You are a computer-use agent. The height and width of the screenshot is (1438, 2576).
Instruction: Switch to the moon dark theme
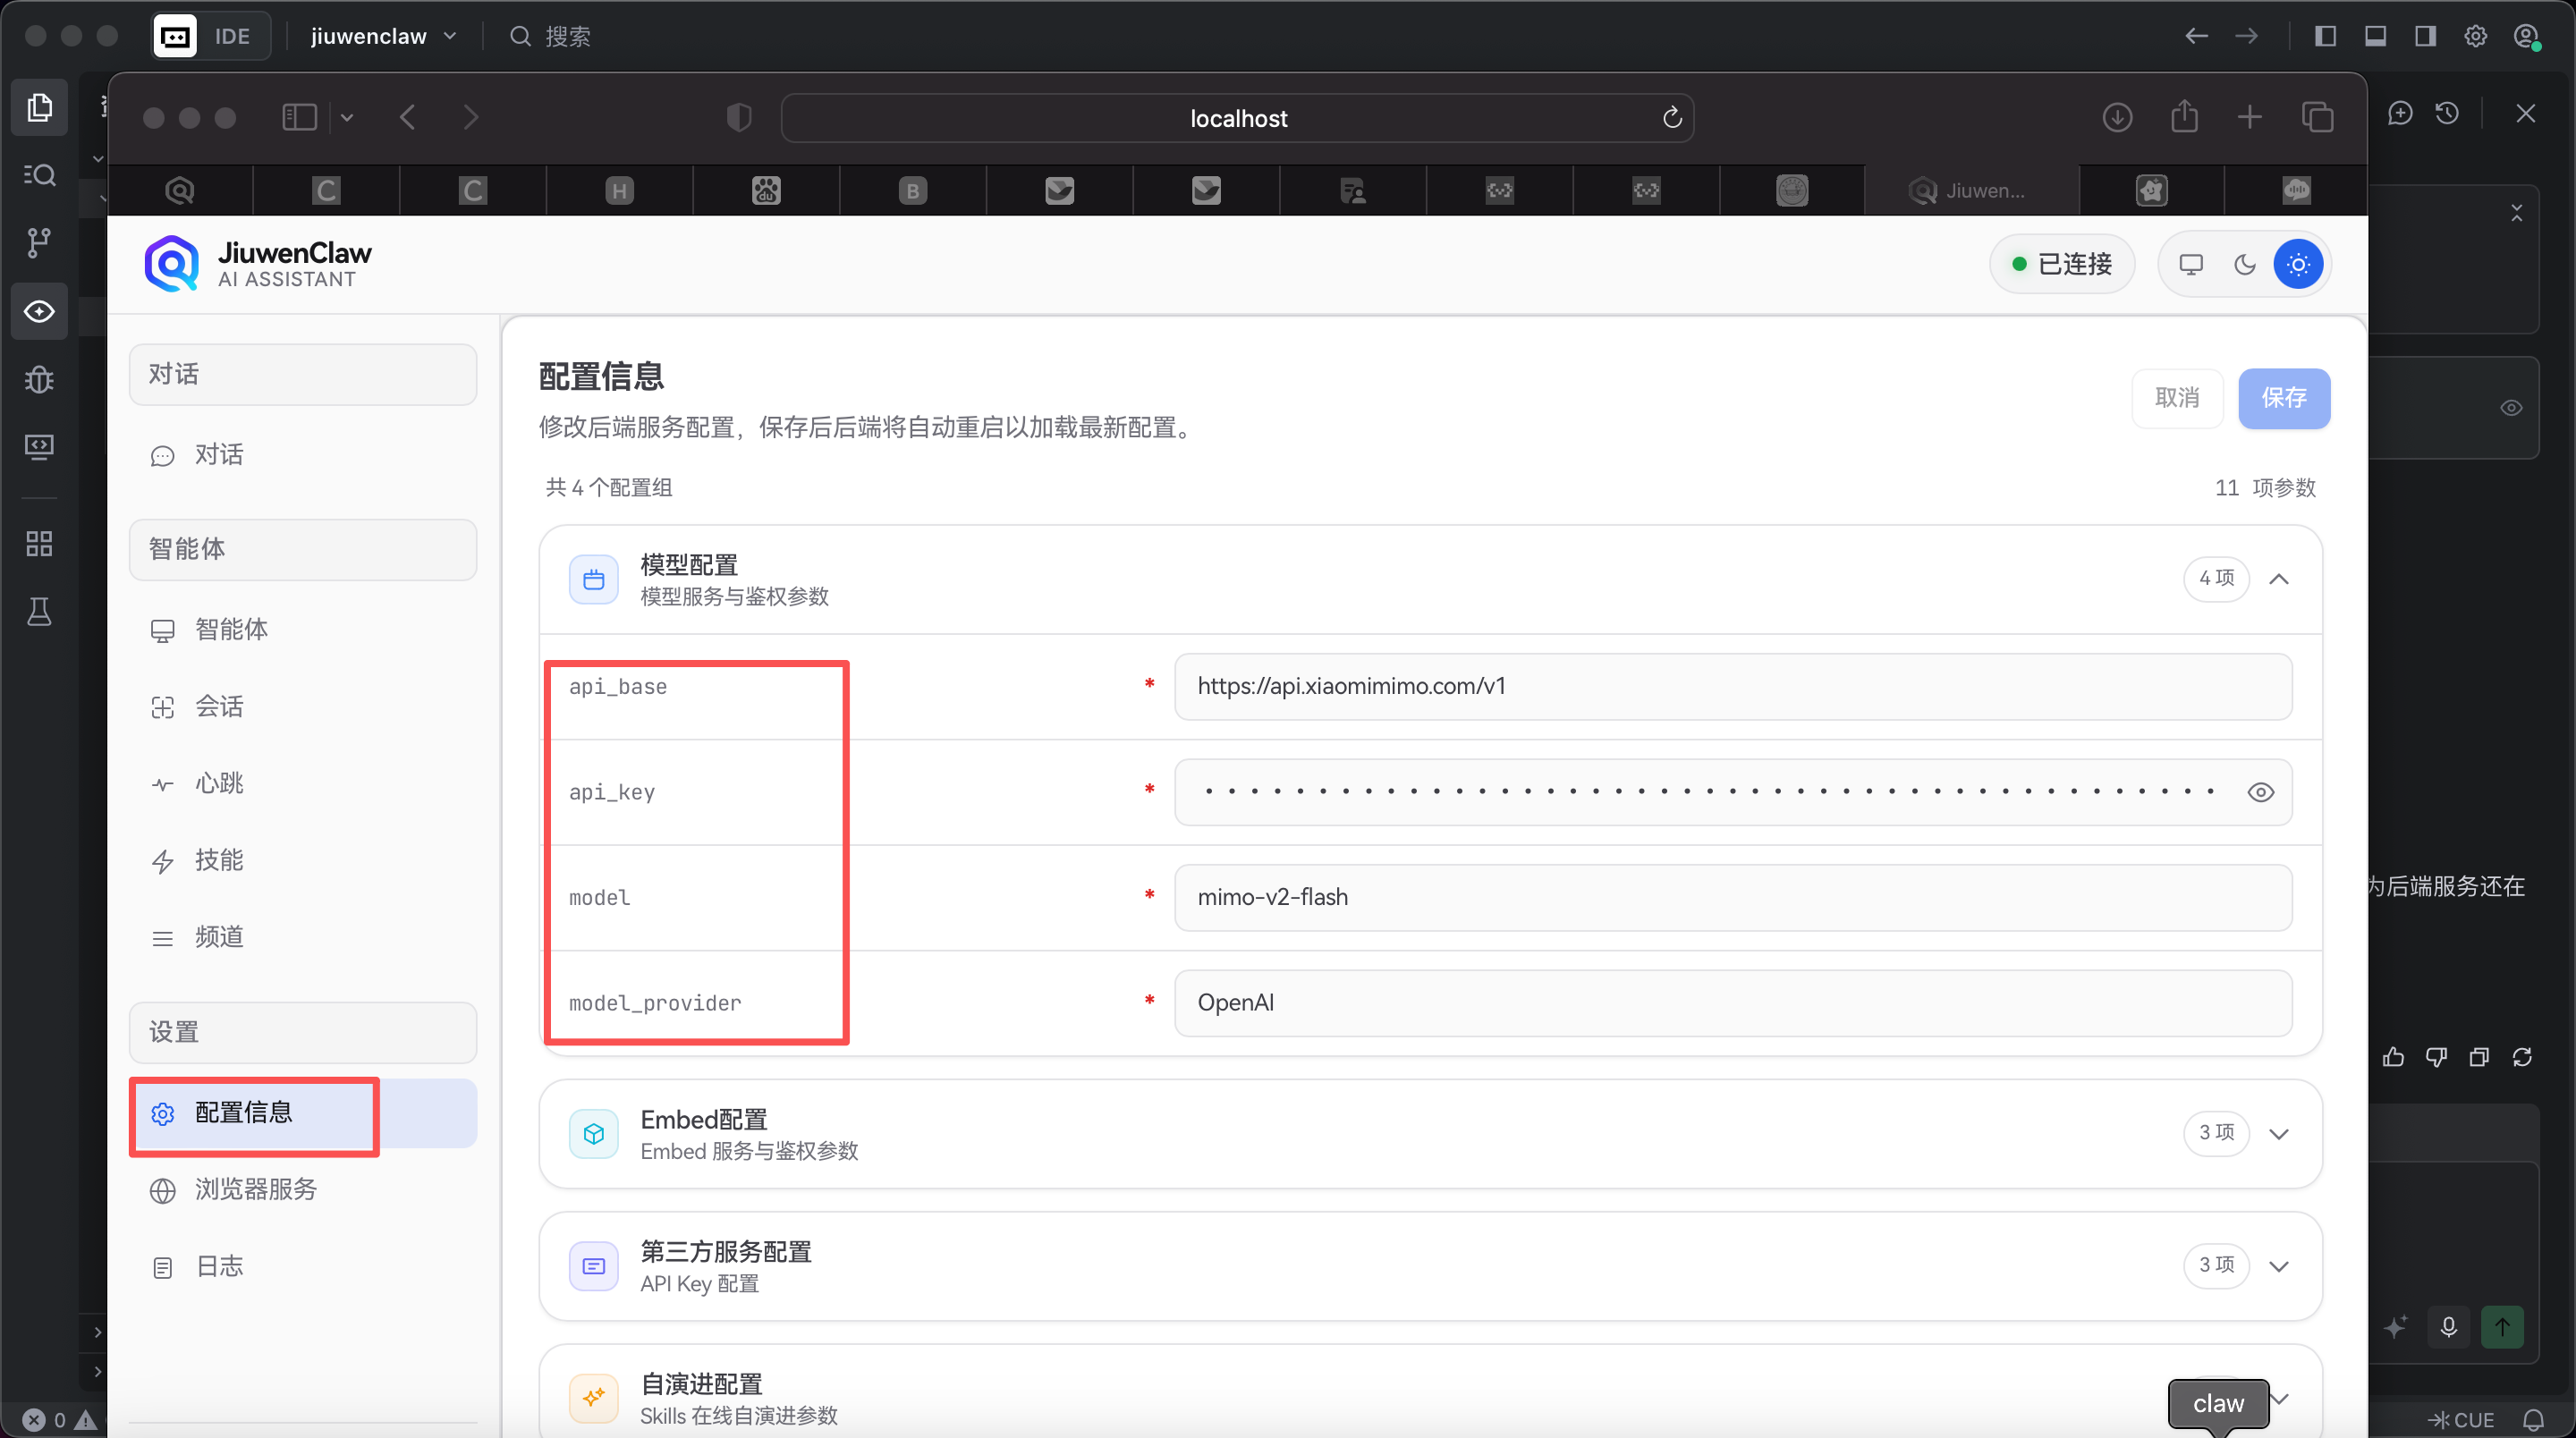[x=2244, y=264]
